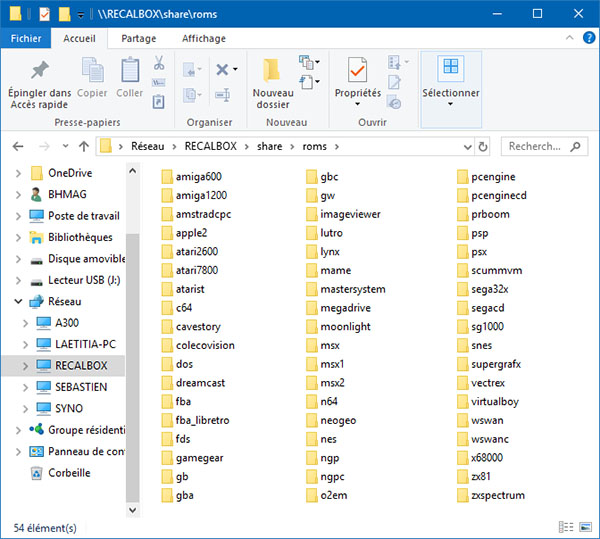
Task: Click RECALBOX in the address breadcrumb
Action: click(210, 146)
